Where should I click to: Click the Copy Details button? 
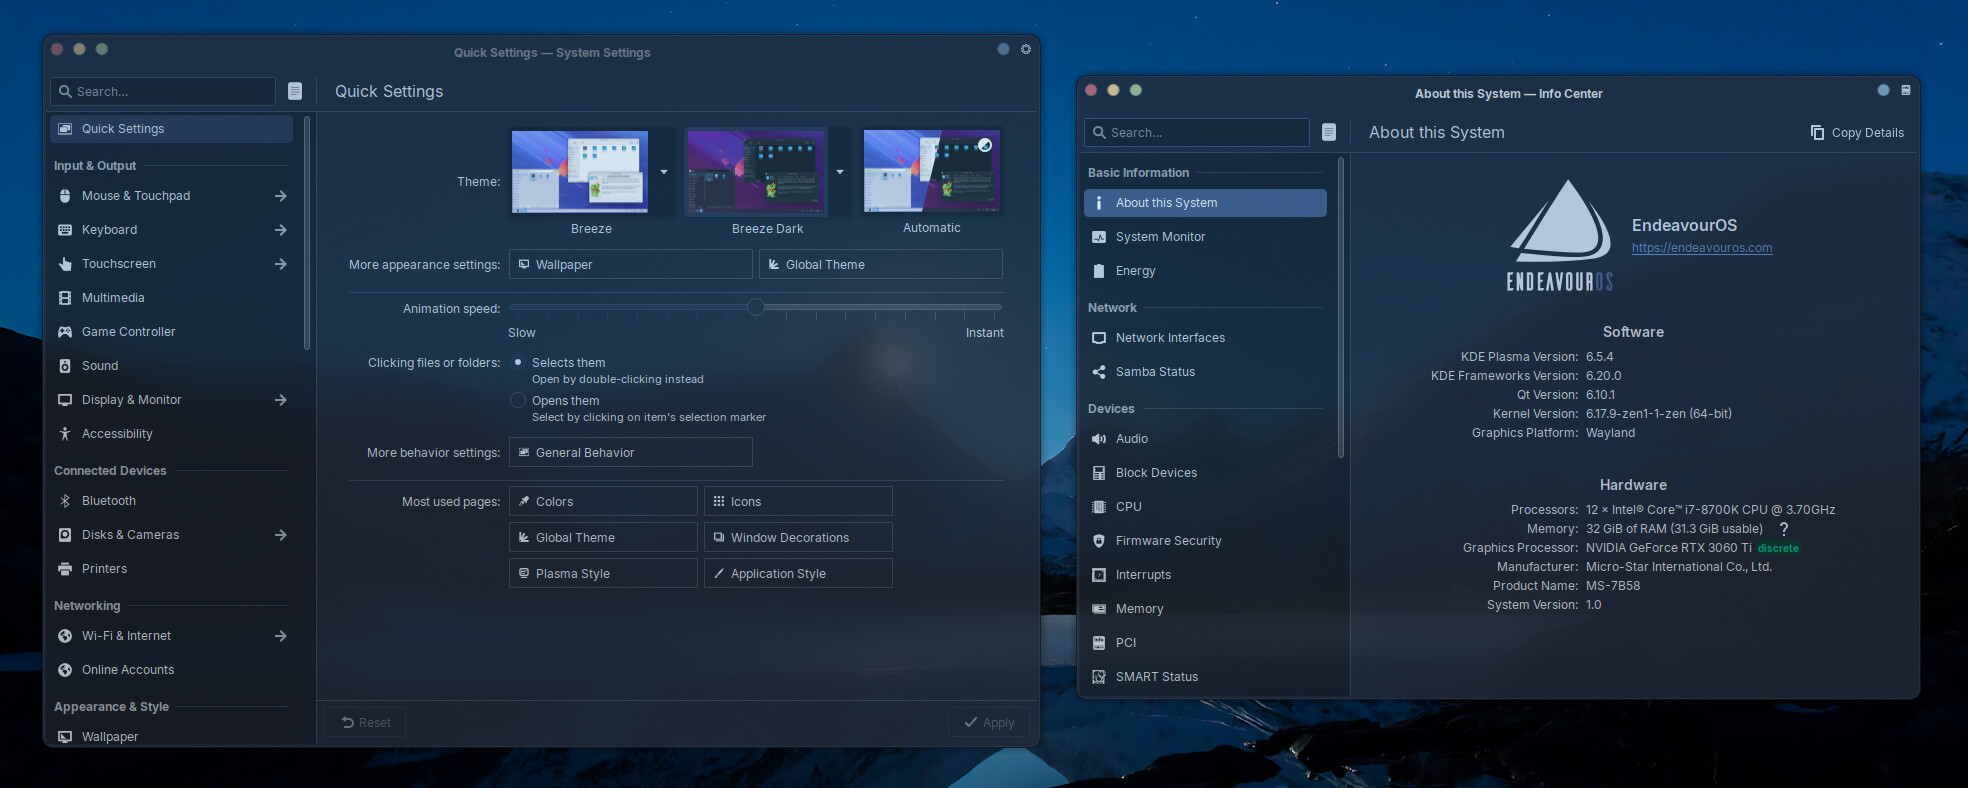tap(1857, 133)
